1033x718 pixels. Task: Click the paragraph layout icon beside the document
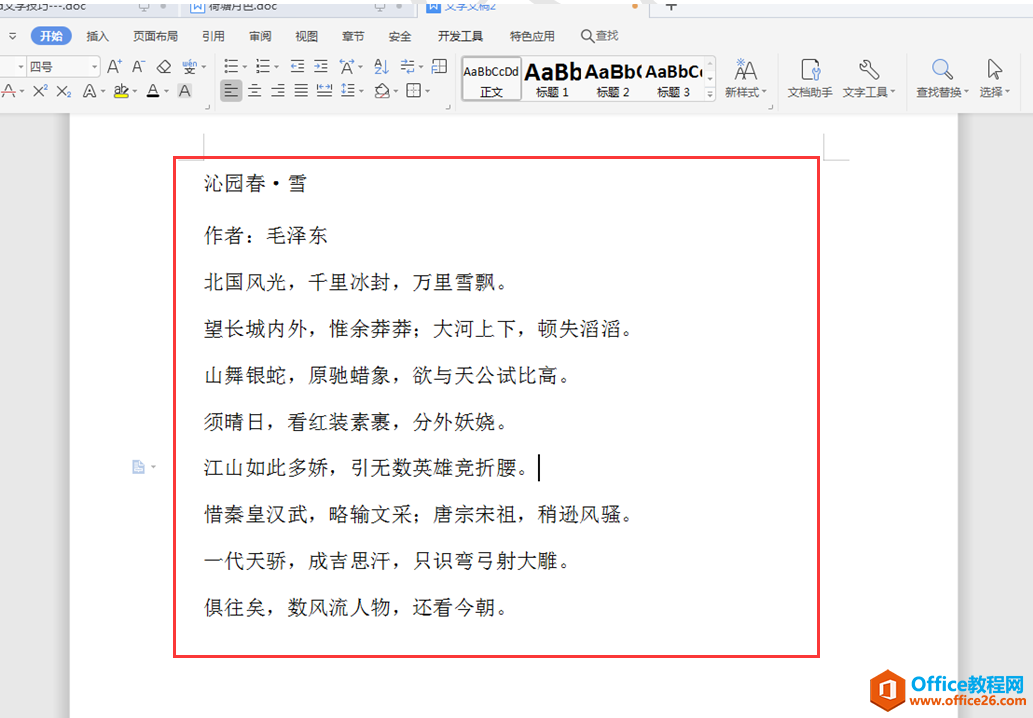click(x=139, y=467)
